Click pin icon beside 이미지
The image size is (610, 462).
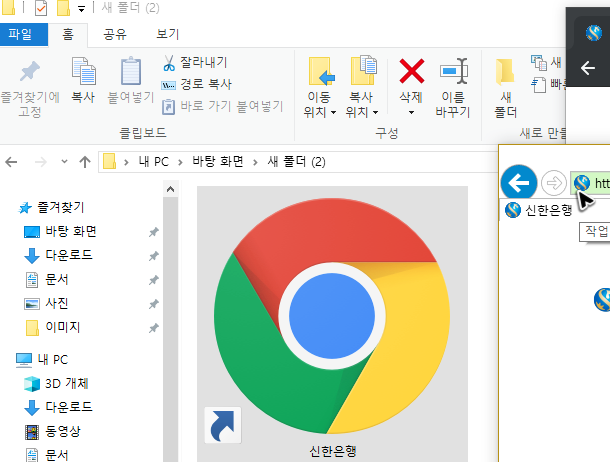[154, 328]
